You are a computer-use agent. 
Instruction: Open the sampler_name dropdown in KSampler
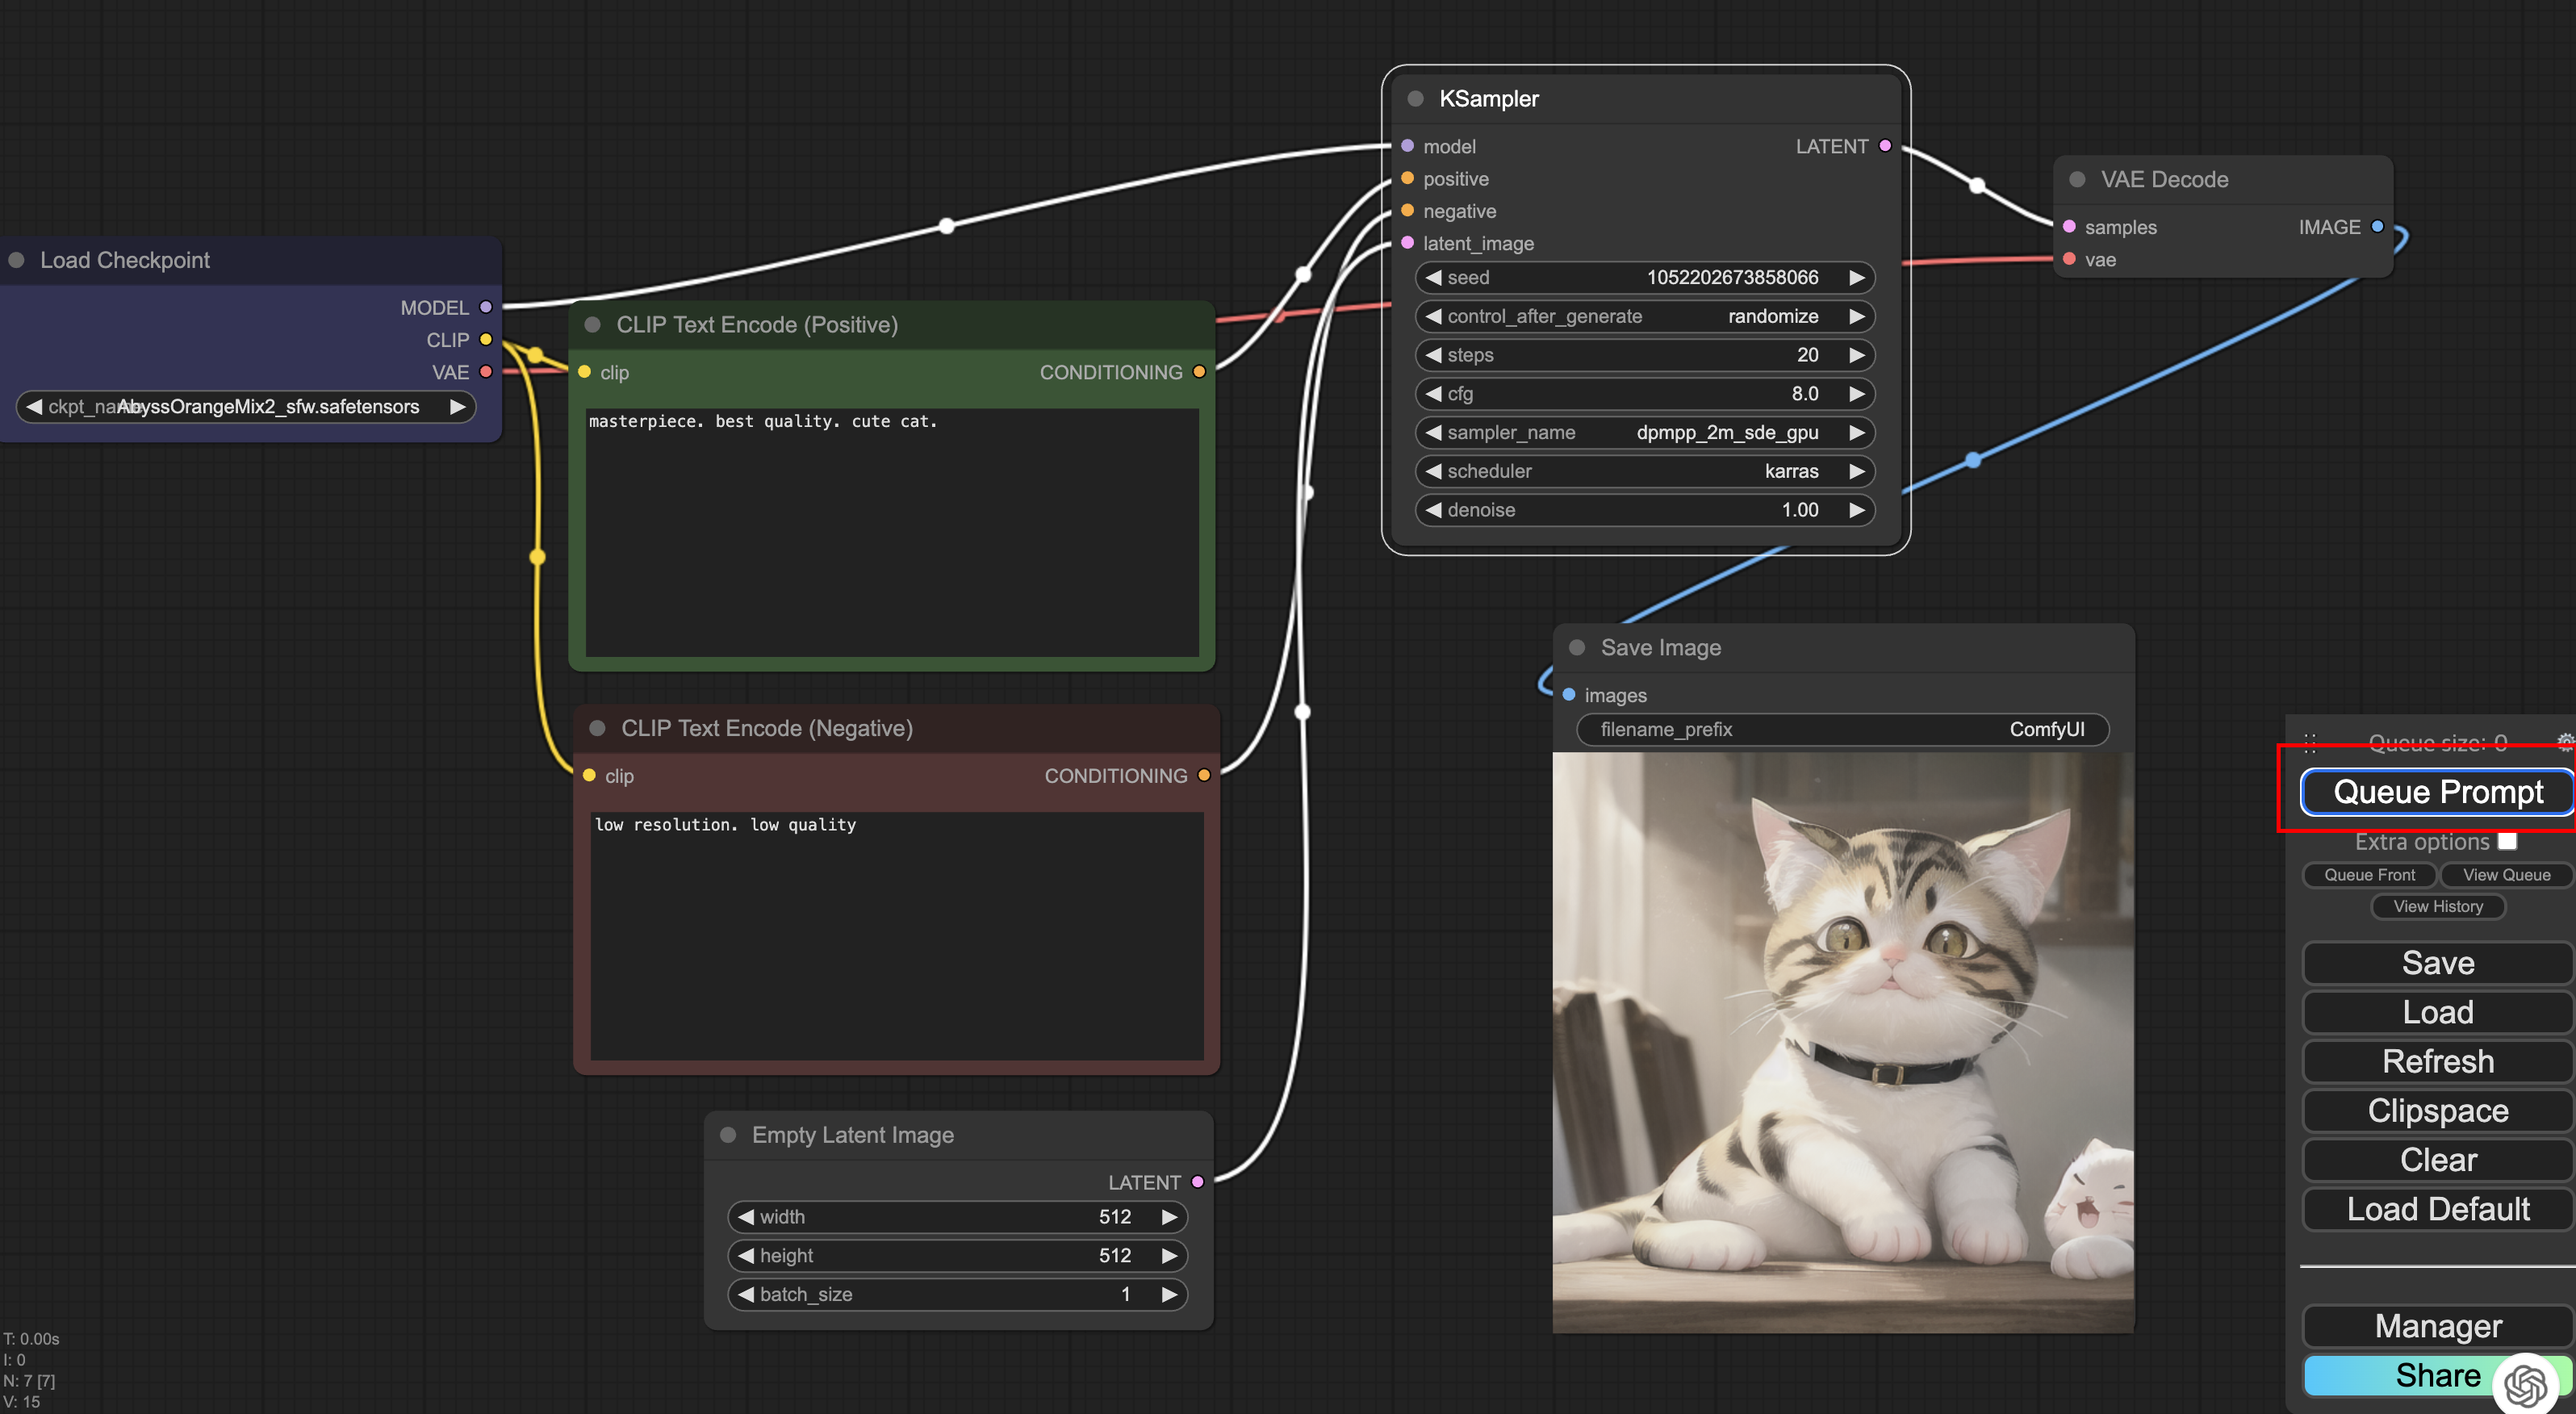(1644, 432)
